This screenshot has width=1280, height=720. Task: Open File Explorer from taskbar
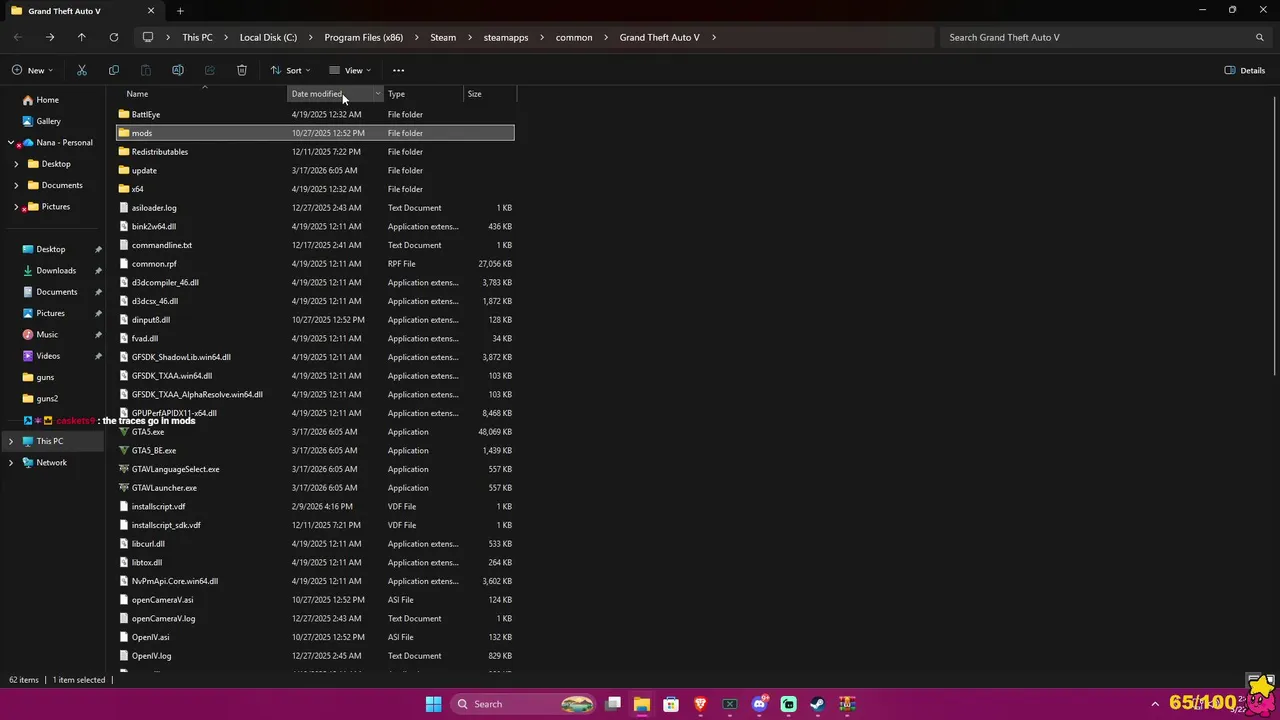pos(642,704)
